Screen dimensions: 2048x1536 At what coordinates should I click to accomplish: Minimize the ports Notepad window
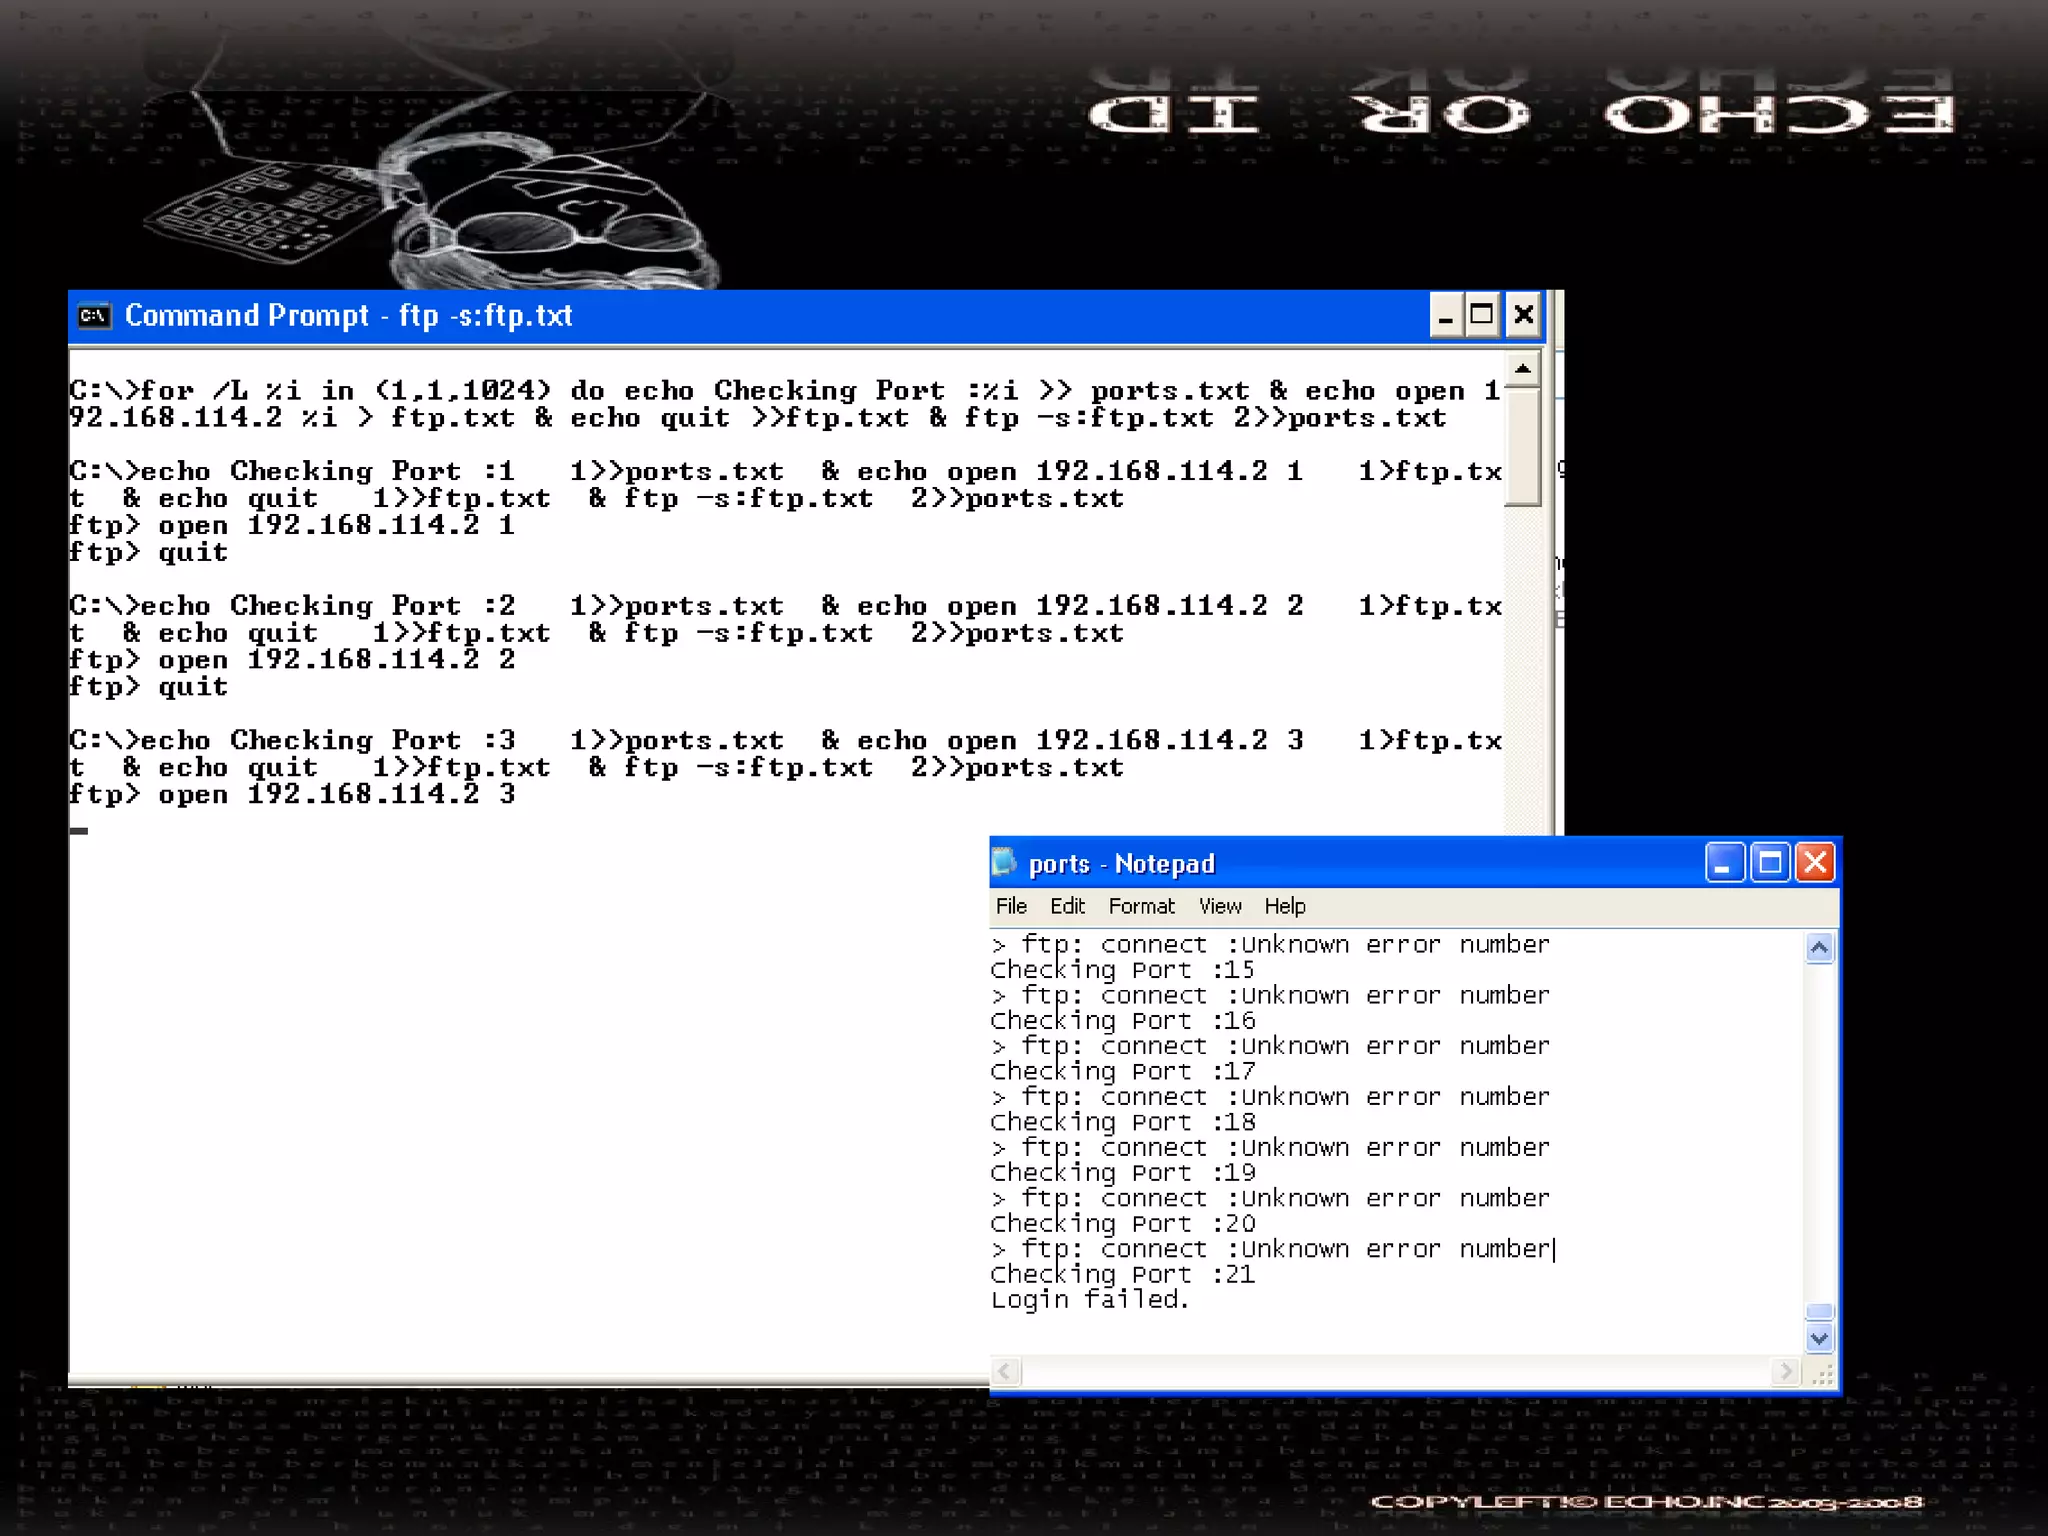coord(1723,862)
